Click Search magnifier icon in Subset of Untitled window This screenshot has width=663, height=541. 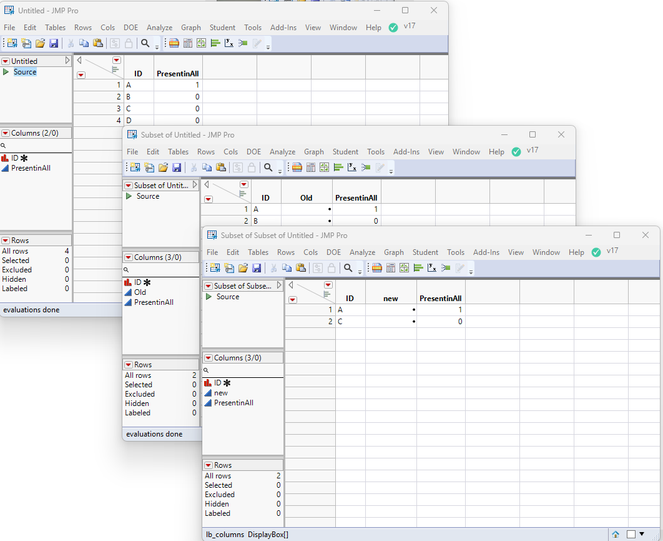[x=268, y=168]
